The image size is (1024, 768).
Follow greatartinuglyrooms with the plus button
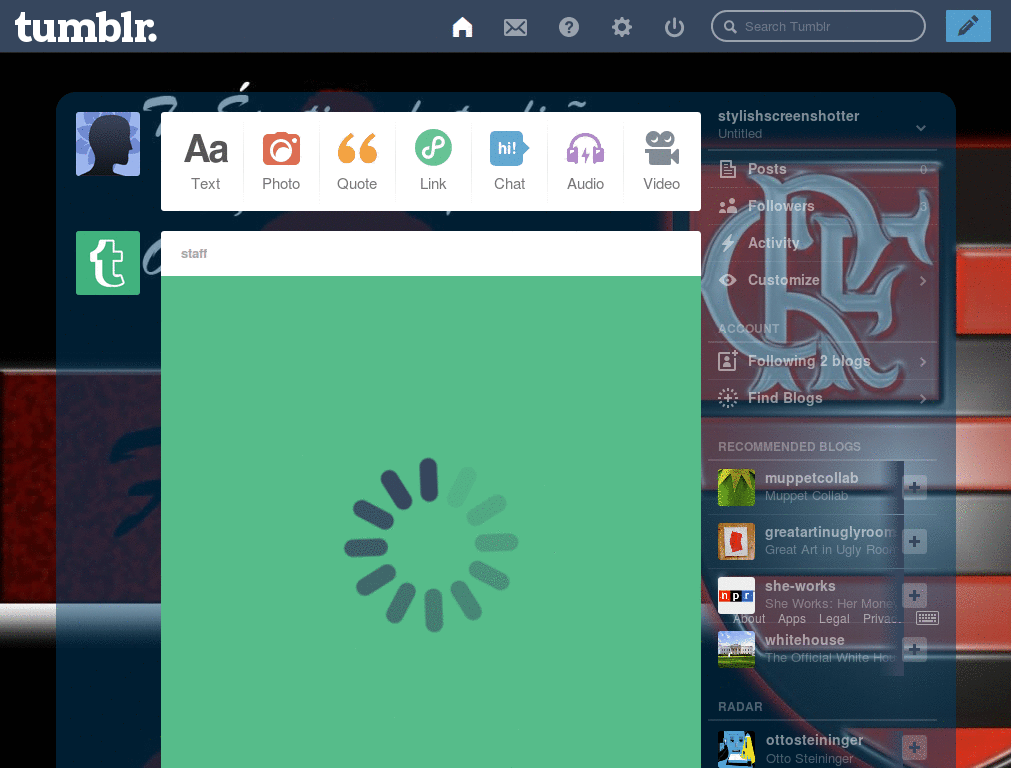[914, 541]
